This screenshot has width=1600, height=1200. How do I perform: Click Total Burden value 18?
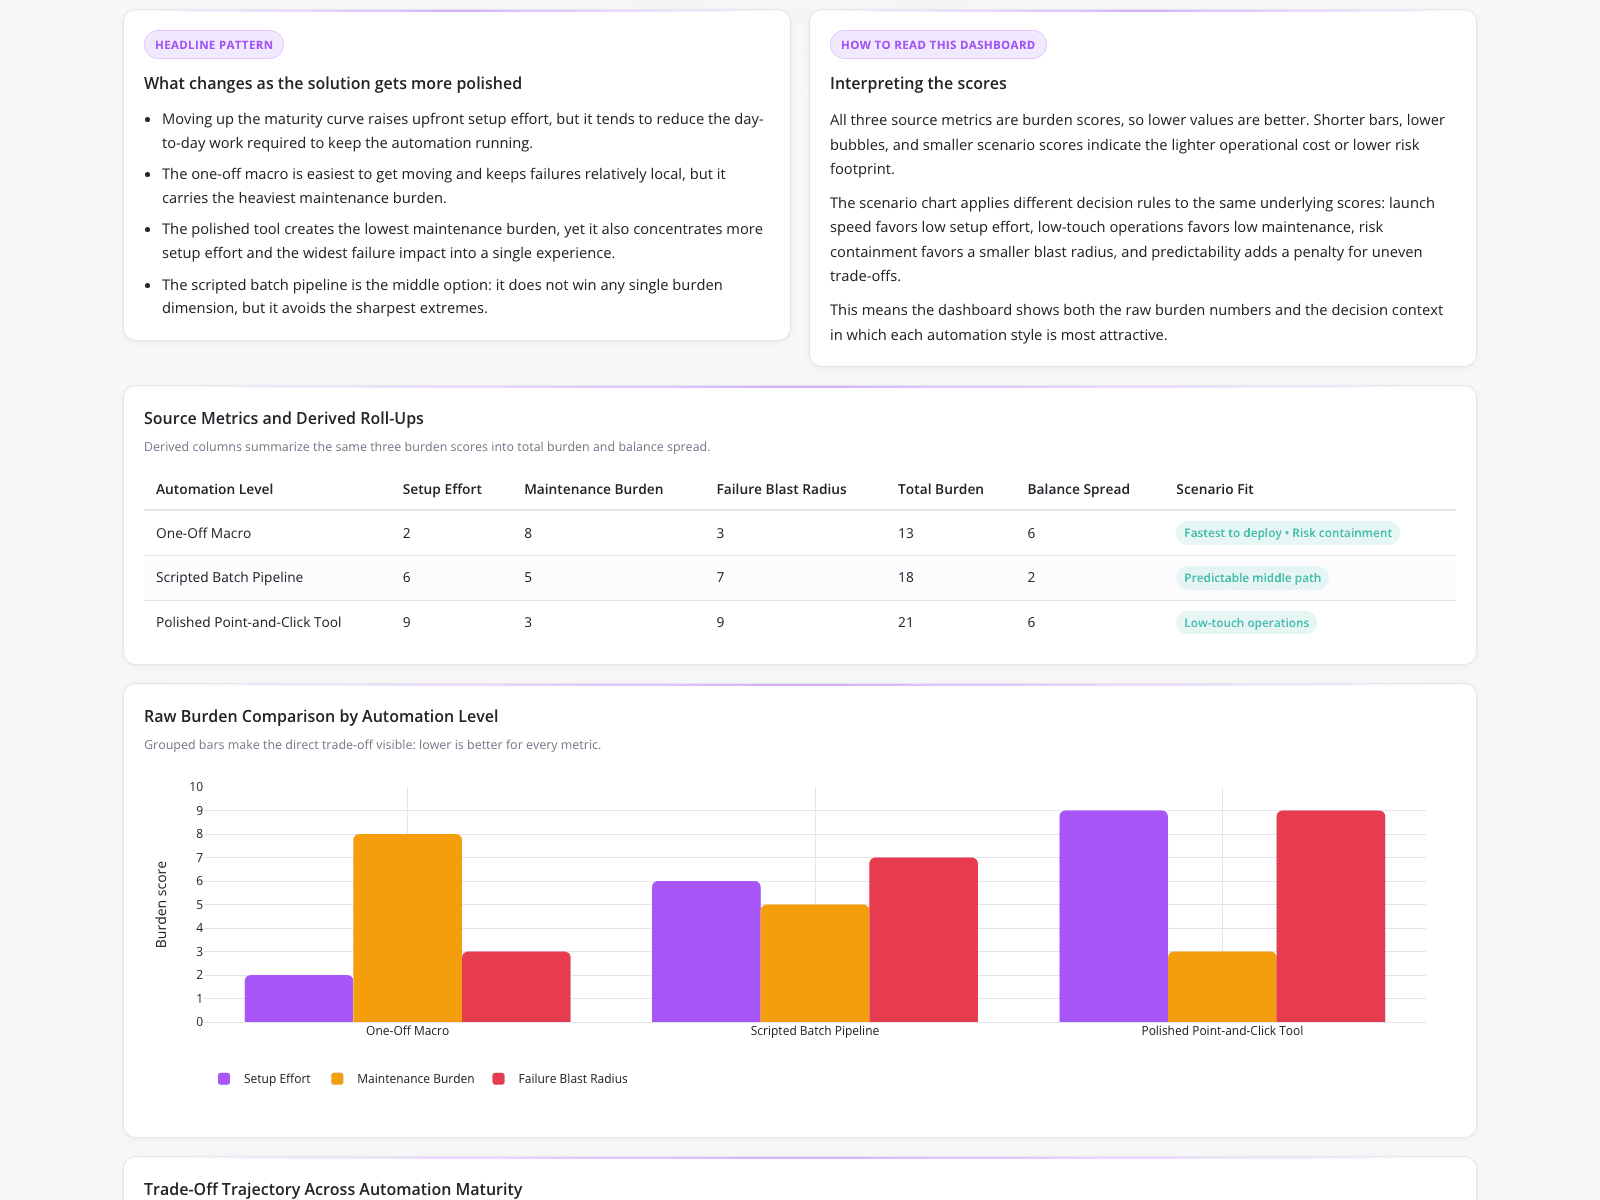906,577
